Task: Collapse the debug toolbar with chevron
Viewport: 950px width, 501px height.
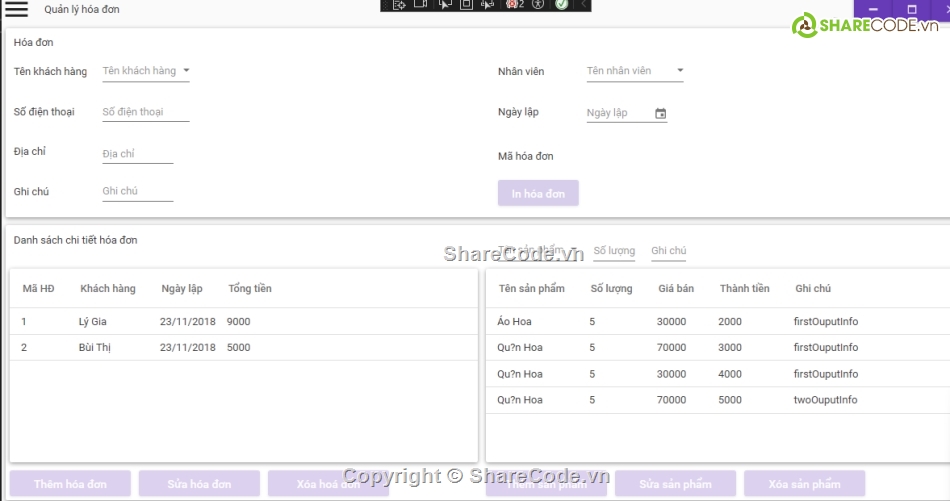Action: click(x=584, y=5)
